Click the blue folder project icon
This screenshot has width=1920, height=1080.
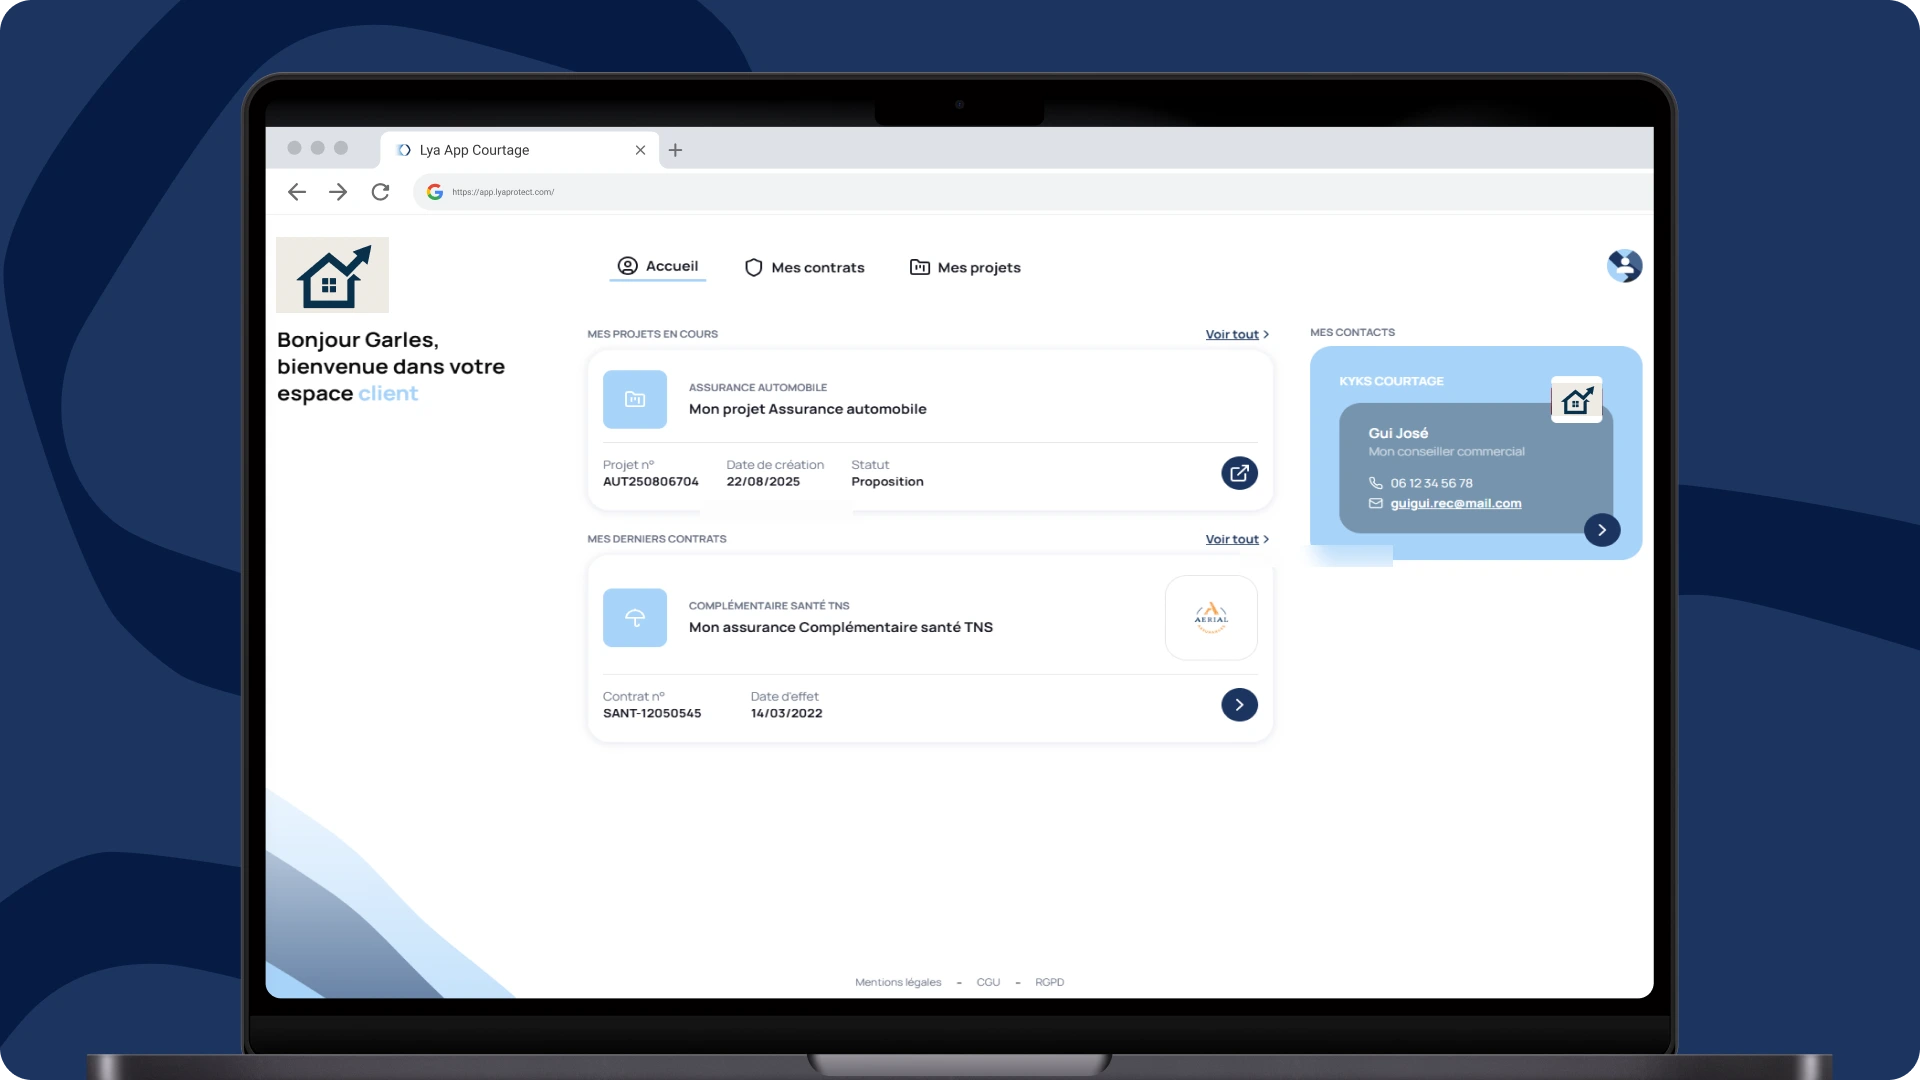pos(635,399)
